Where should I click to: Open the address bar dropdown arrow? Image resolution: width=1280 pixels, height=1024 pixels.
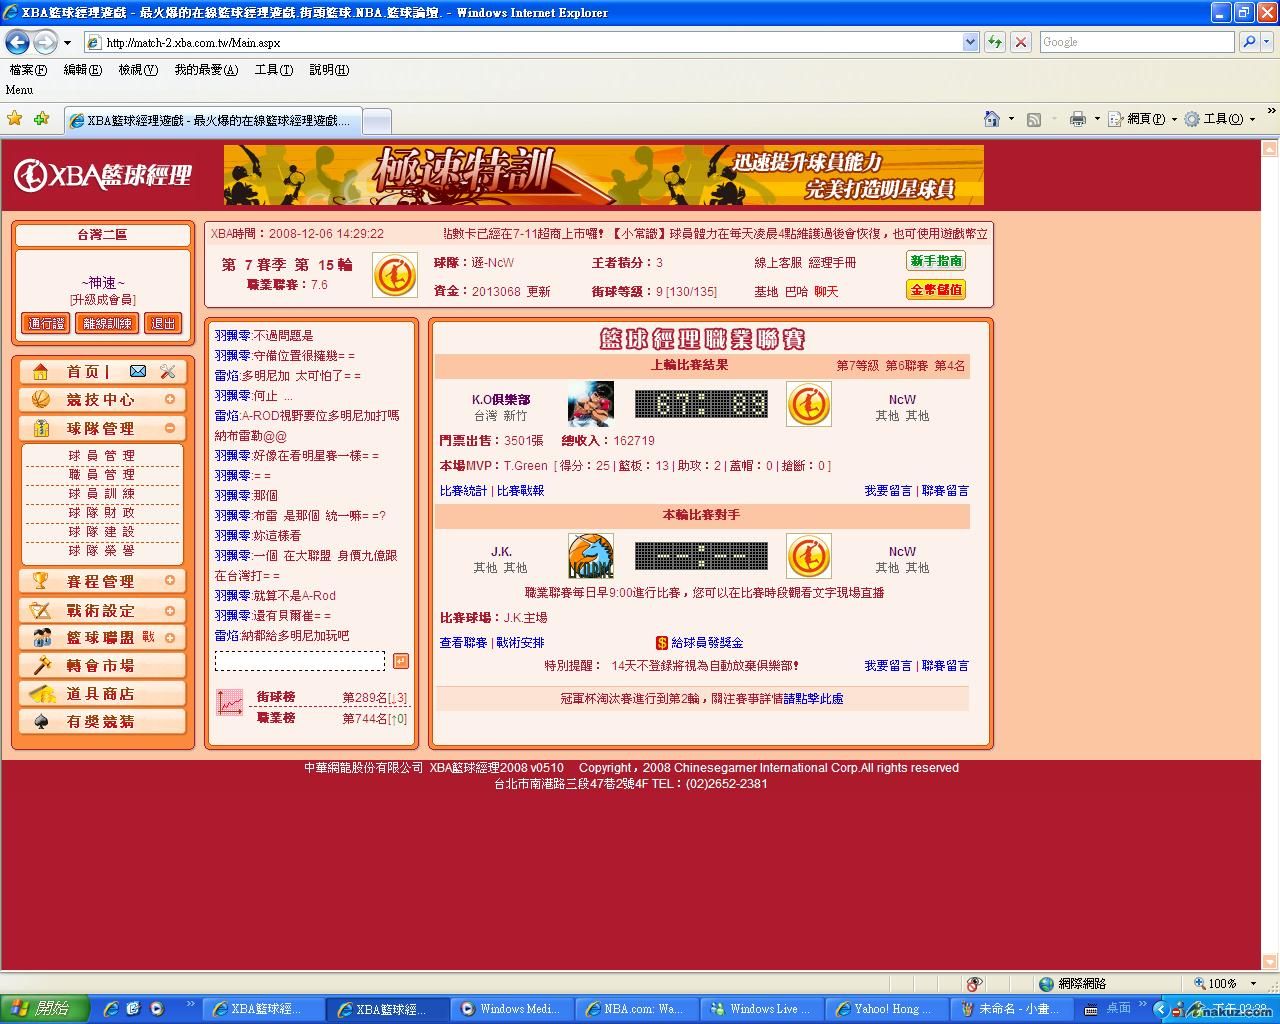point(970,42)
